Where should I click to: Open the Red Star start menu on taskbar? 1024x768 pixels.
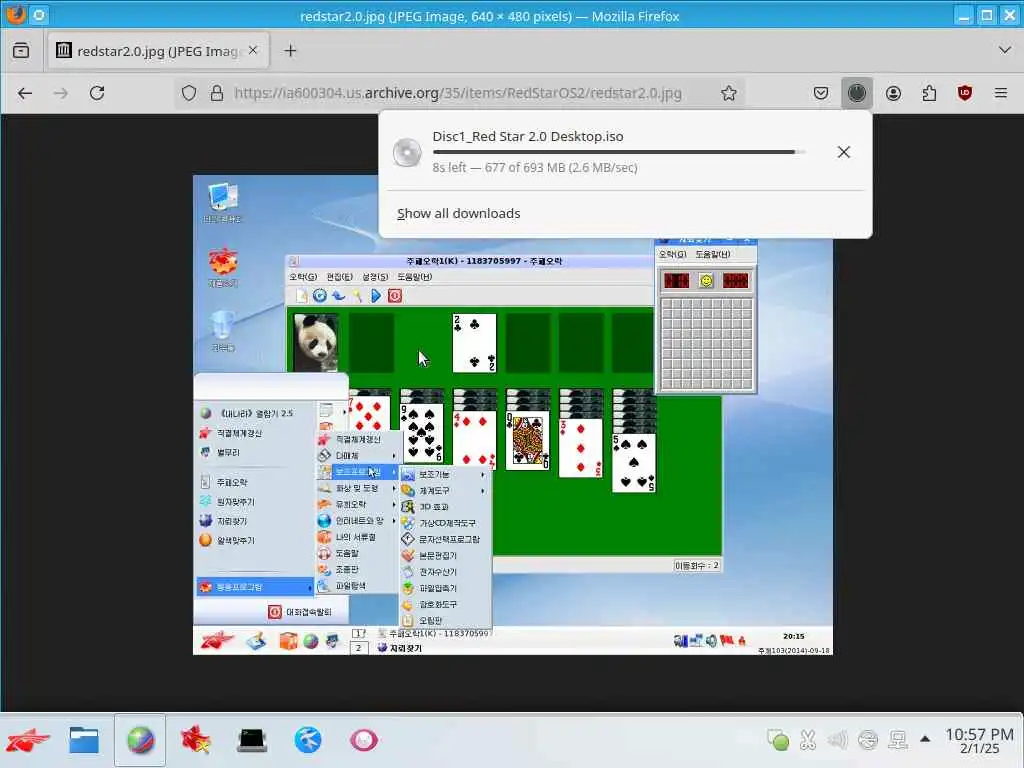pyautogui.click(x=27, y=741)
